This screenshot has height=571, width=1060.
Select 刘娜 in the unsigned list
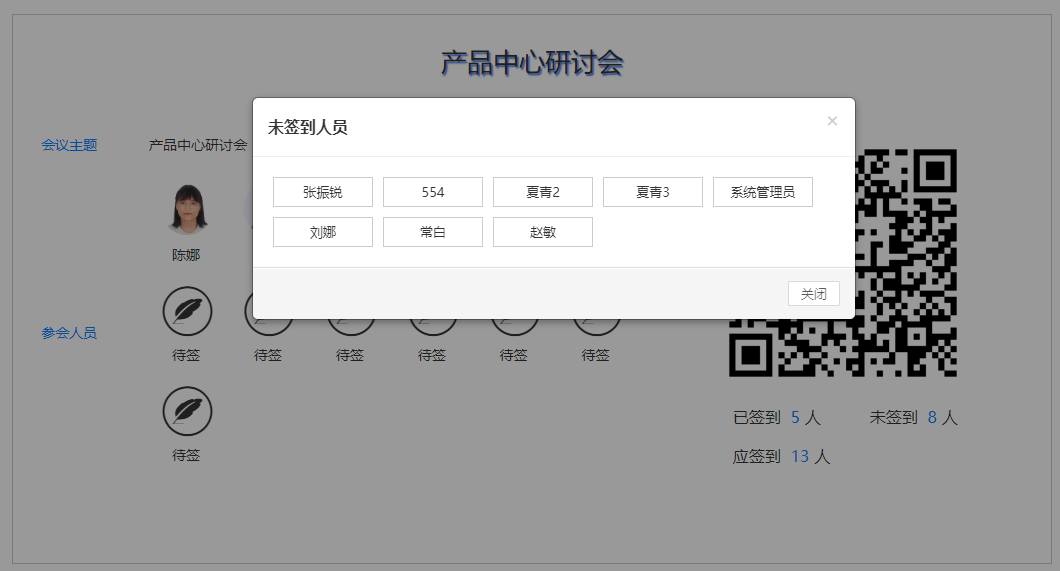point(323,232)
